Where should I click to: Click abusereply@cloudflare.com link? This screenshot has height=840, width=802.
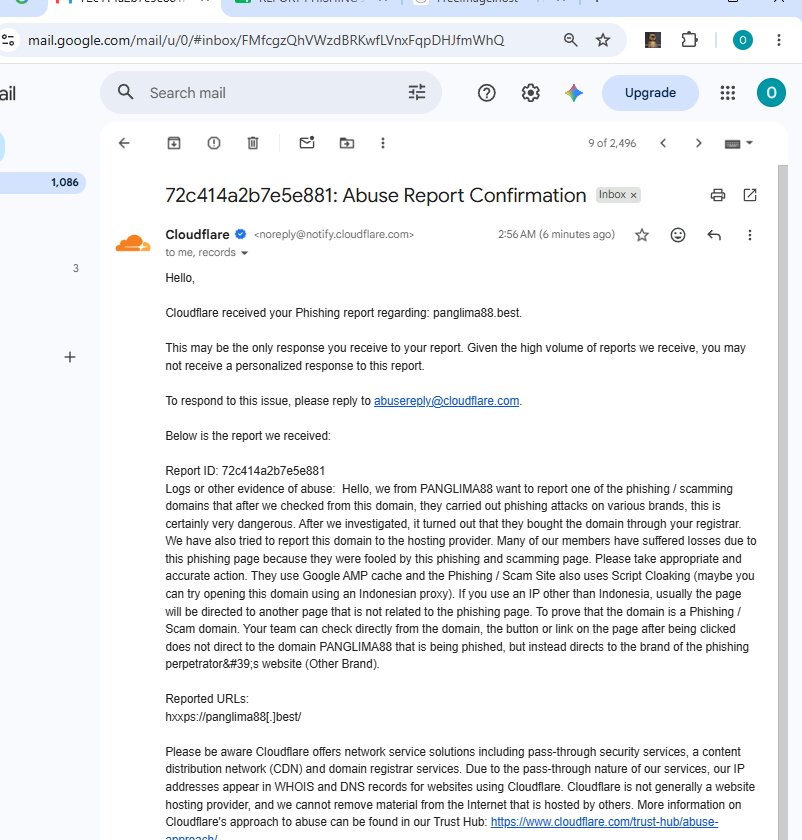[x=446, y=401]
